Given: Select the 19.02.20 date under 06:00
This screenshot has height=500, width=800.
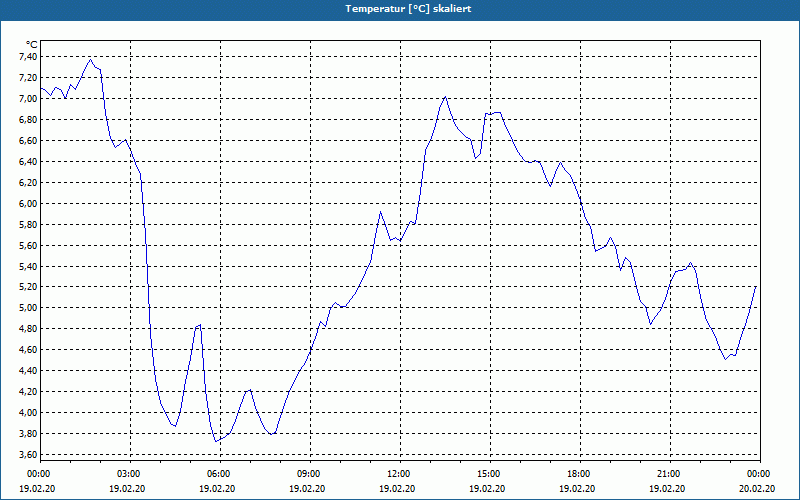Looking at the screenshot, I should point(217,488).
